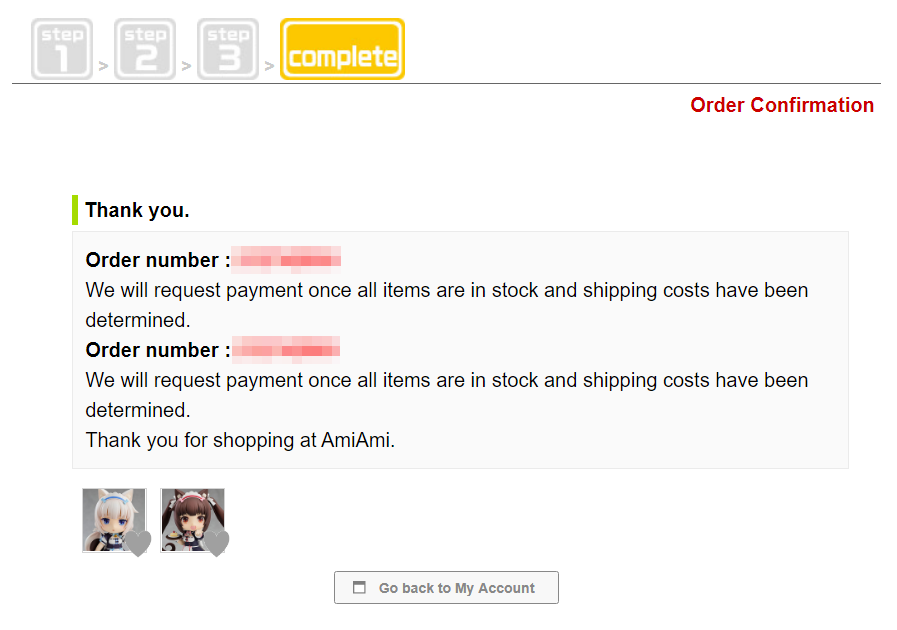
Task: Select the first blurred order number
Action: [286, 260]
